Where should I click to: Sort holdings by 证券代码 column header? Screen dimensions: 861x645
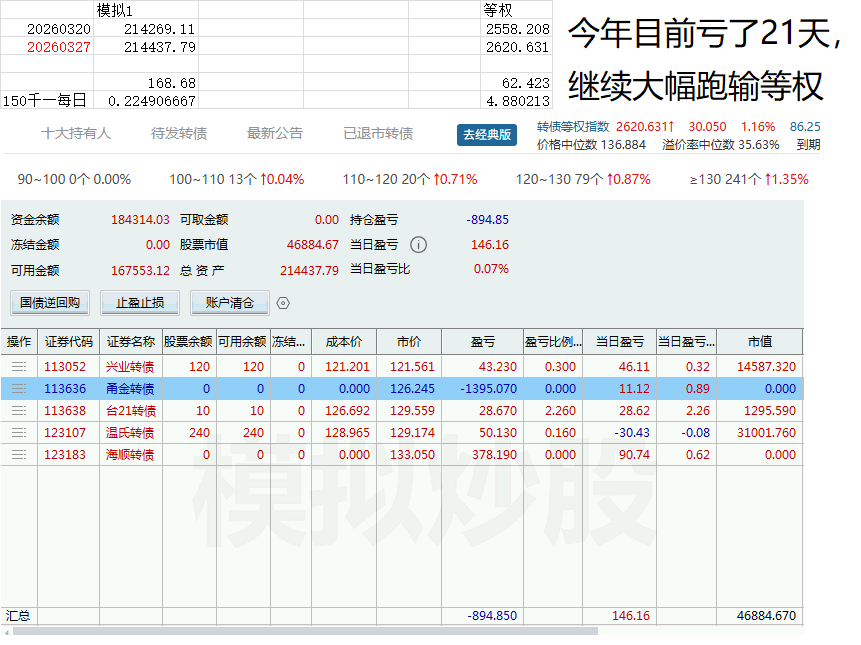pos(68,341)
